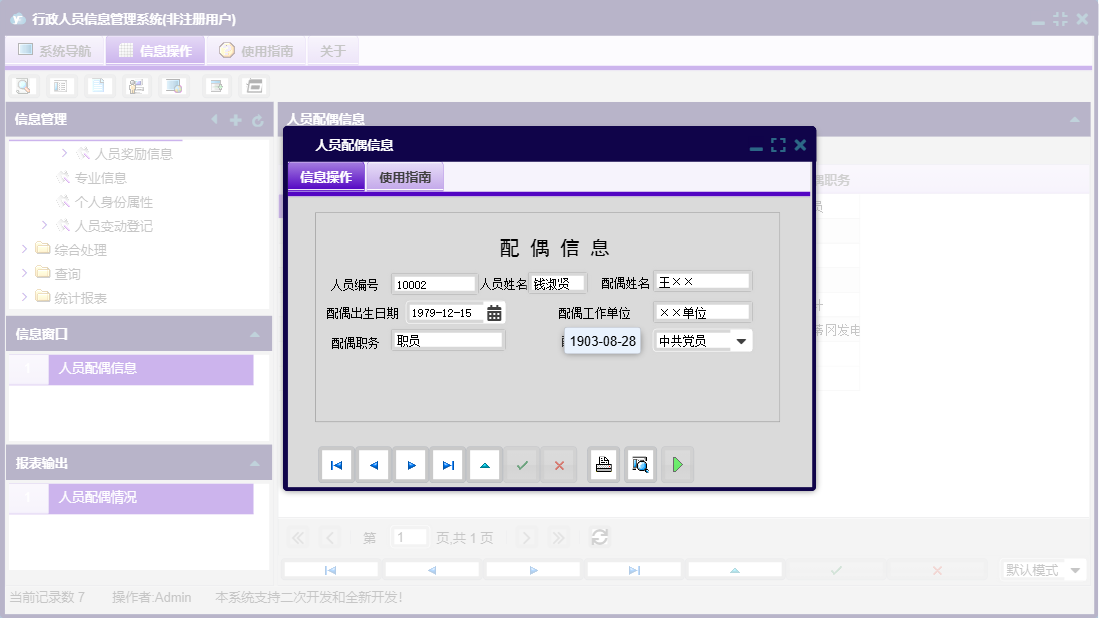Open the 中共党员 dropdown arrow
Viewport: 1099px width, 618px height.
(741, 341)
